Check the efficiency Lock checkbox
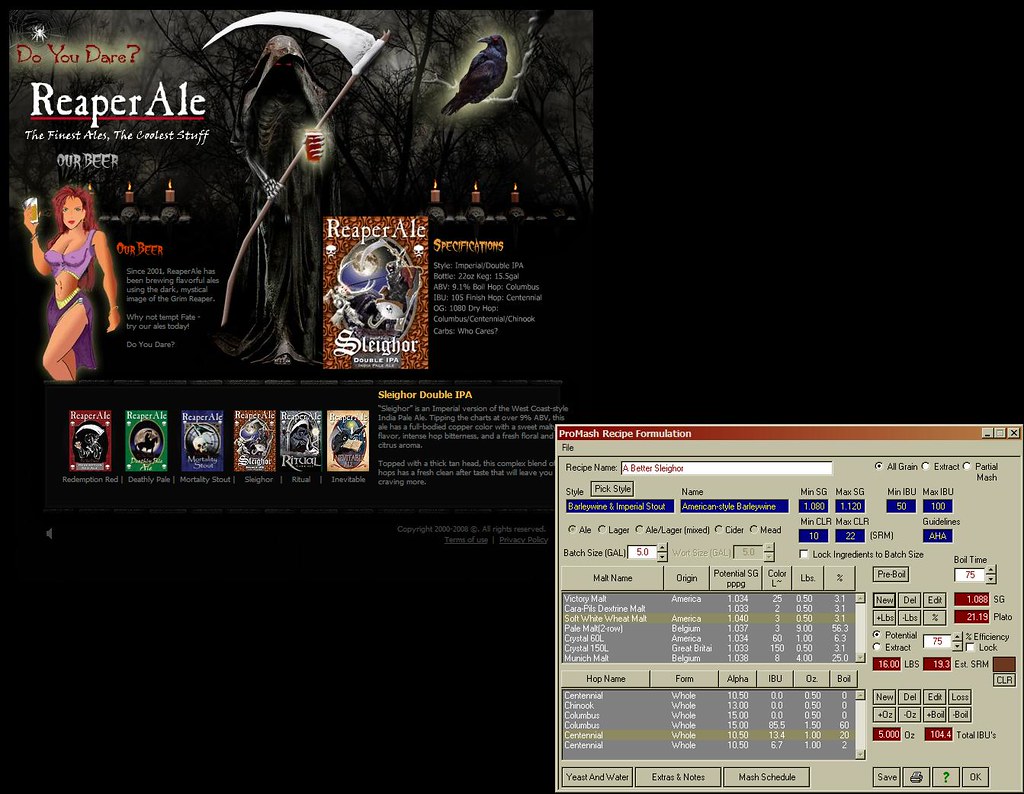Image resolution: width=1024 pixels, height=794 pixels. tap(970, 648)
